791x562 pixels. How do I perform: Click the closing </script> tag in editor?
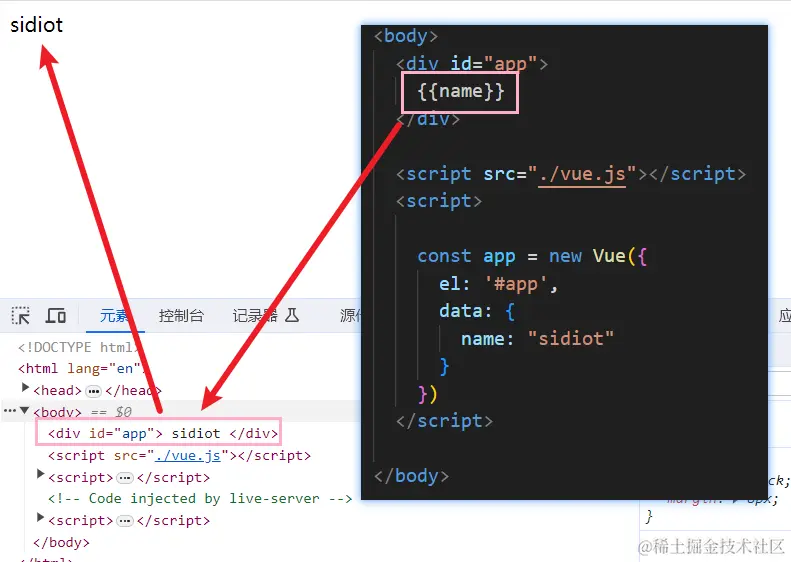444,421
